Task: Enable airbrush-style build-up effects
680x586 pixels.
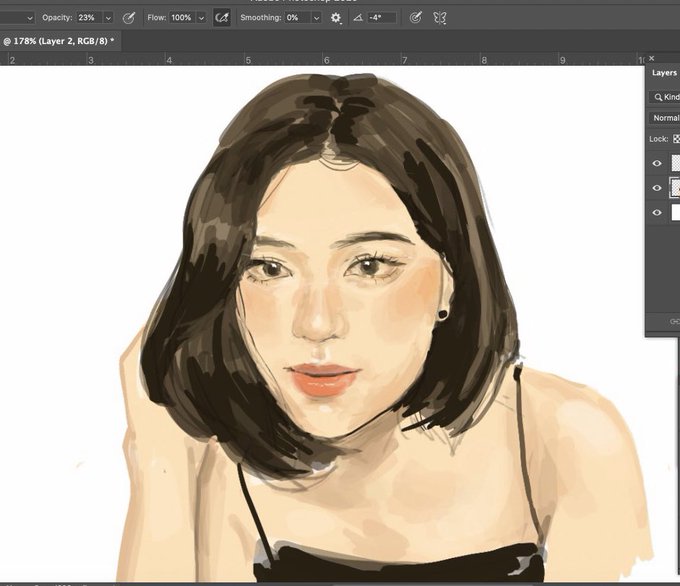Action: 221,18
